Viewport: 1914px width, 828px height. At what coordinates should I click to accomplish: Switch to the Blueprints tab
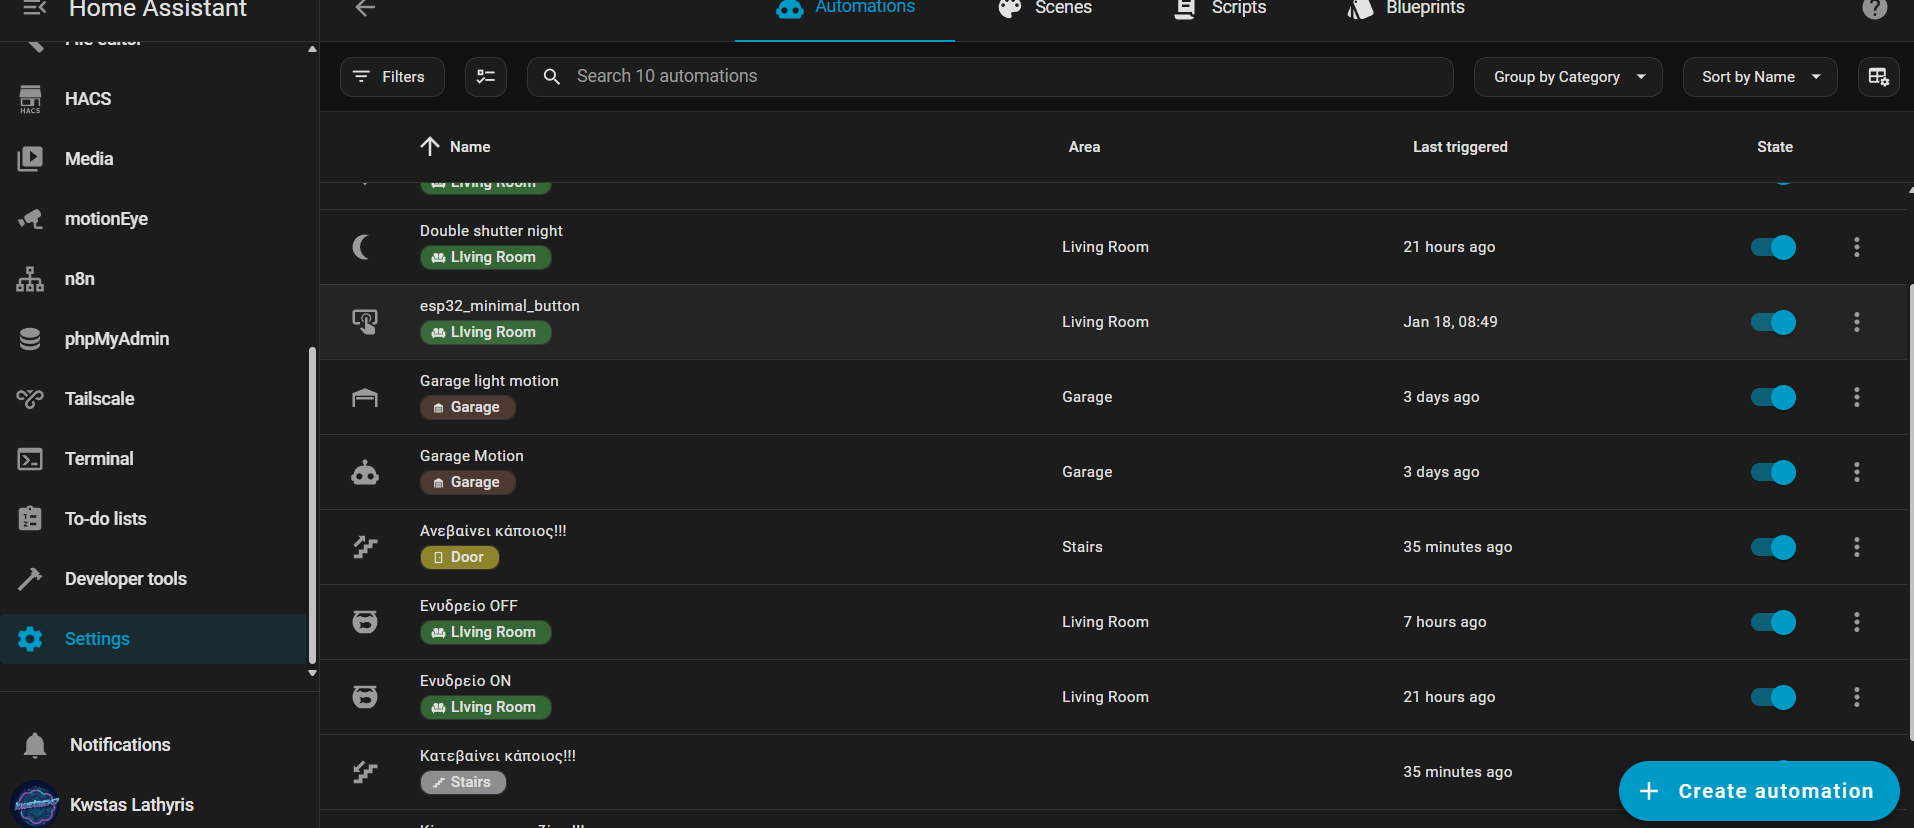click(x=1407, y=9)
